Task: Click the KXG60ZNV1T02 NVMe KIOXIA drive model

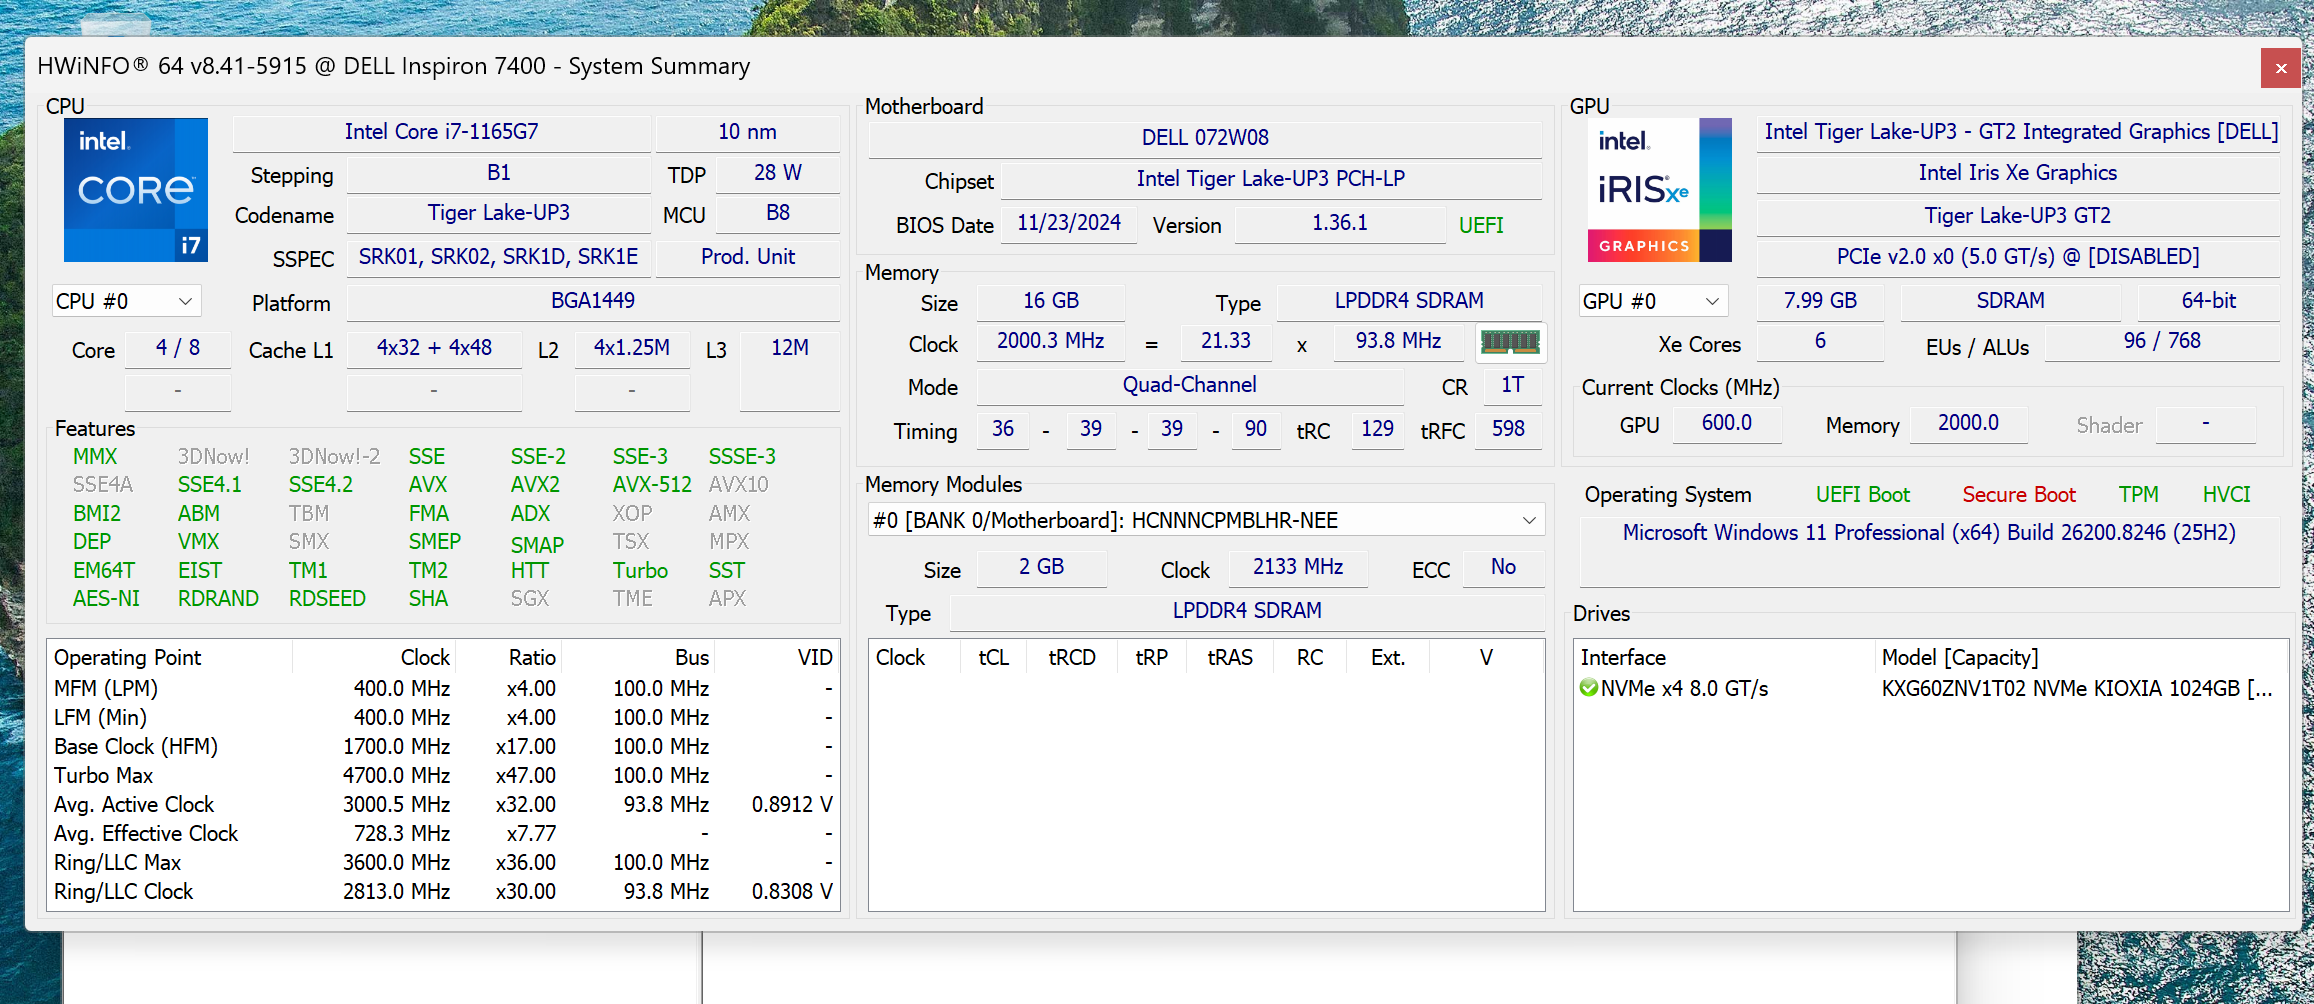Action: pyautogui.click(x=2077, y=688)
